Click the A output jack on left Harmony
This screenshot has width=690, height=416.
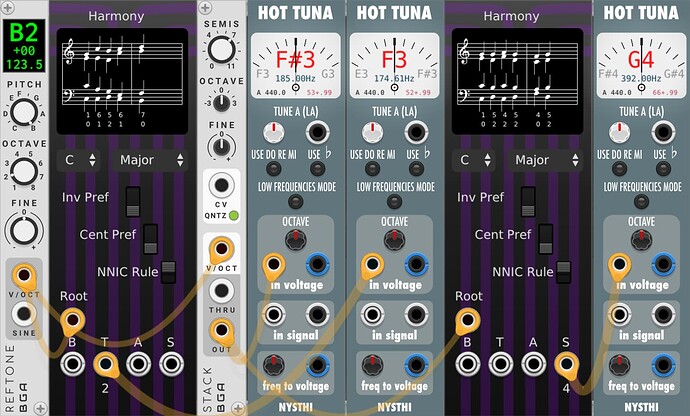139,364
